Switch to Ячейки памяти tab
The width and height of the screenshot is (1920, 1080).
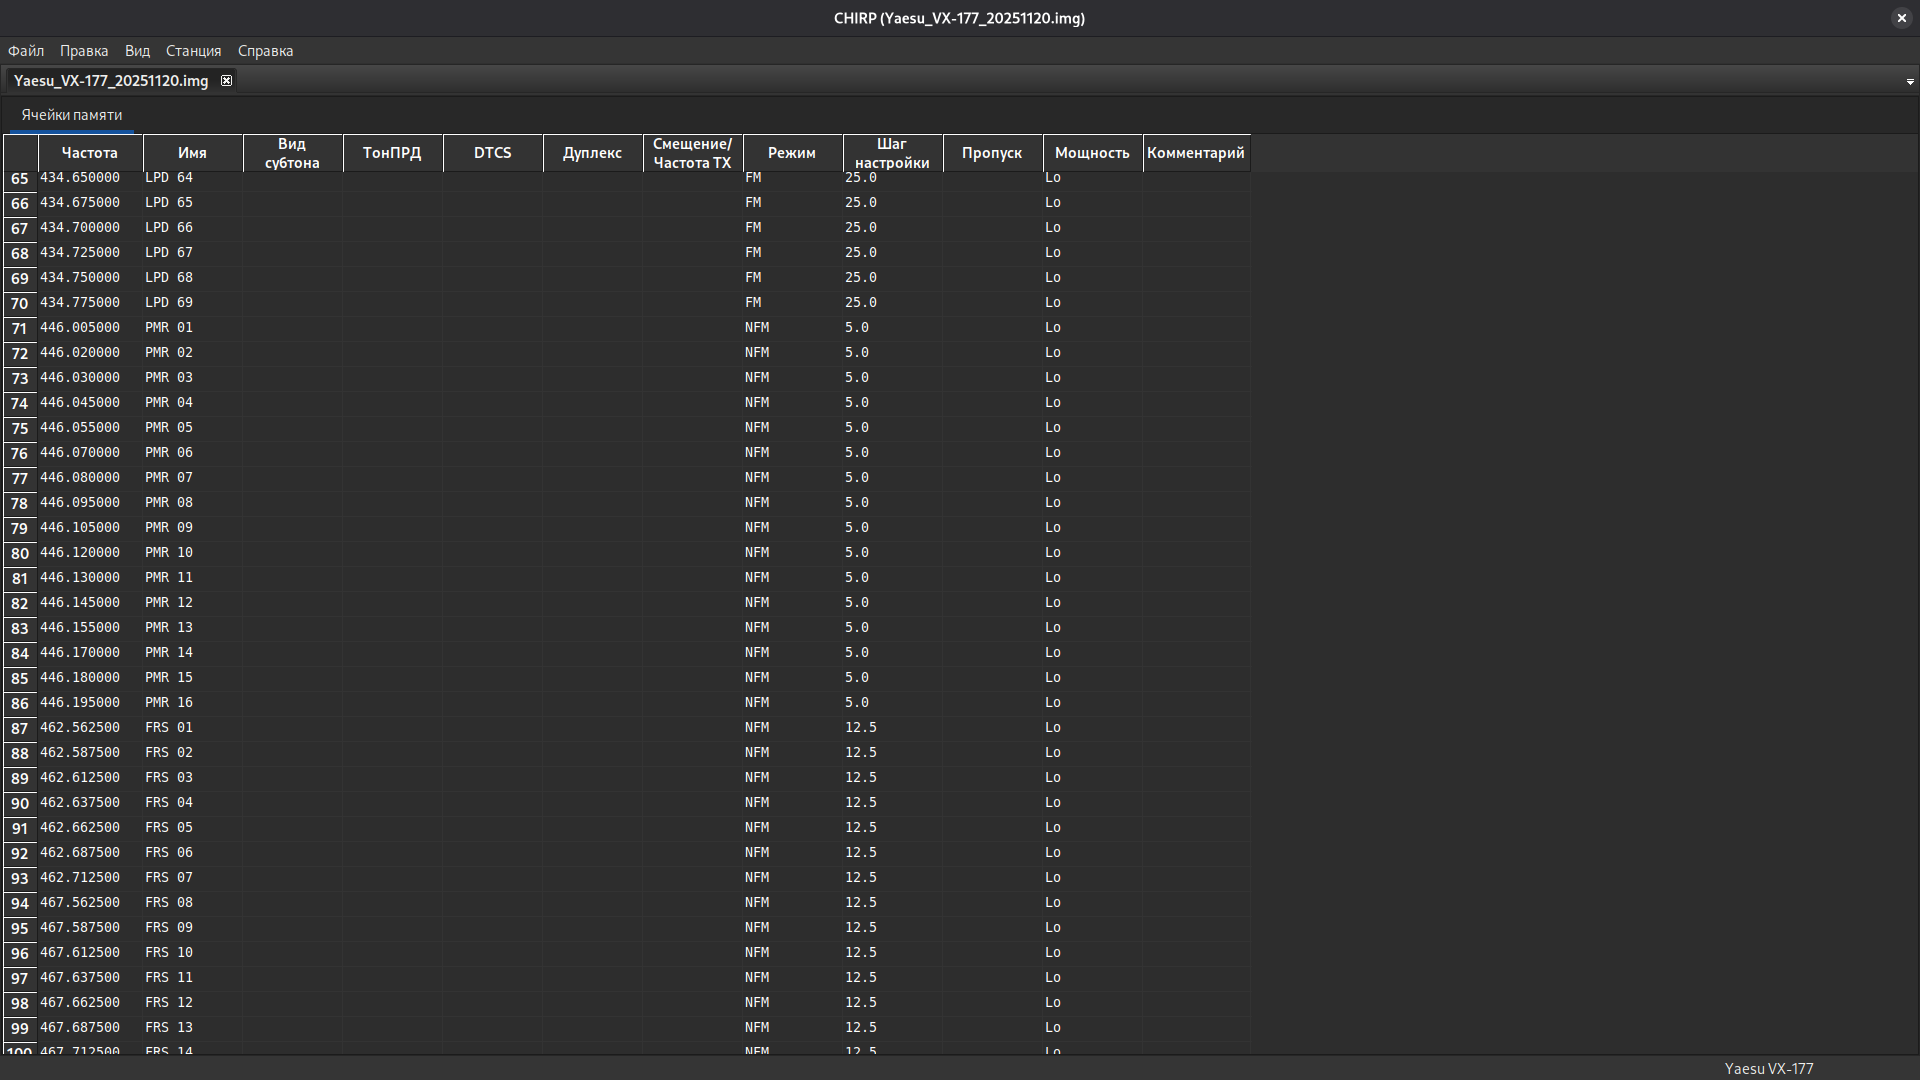[x=72, y=115]
